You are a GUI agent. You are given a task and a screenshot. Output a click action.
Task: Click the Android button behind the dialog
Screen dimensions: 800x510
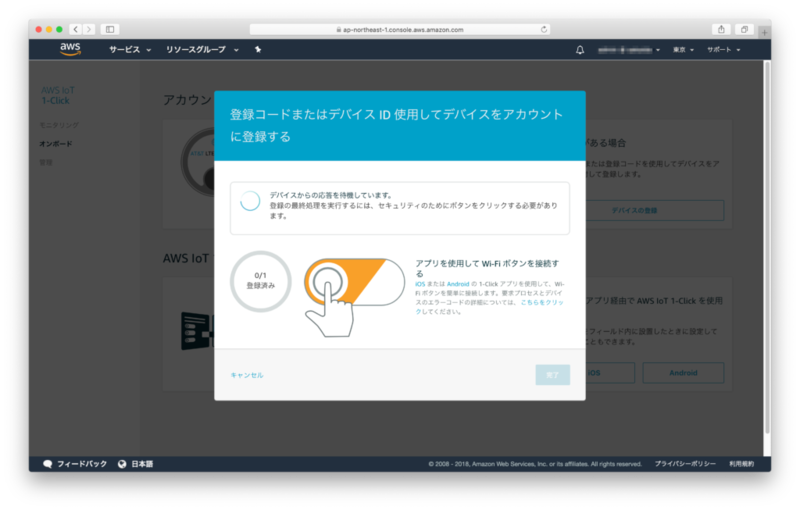[x=683, y=373]
